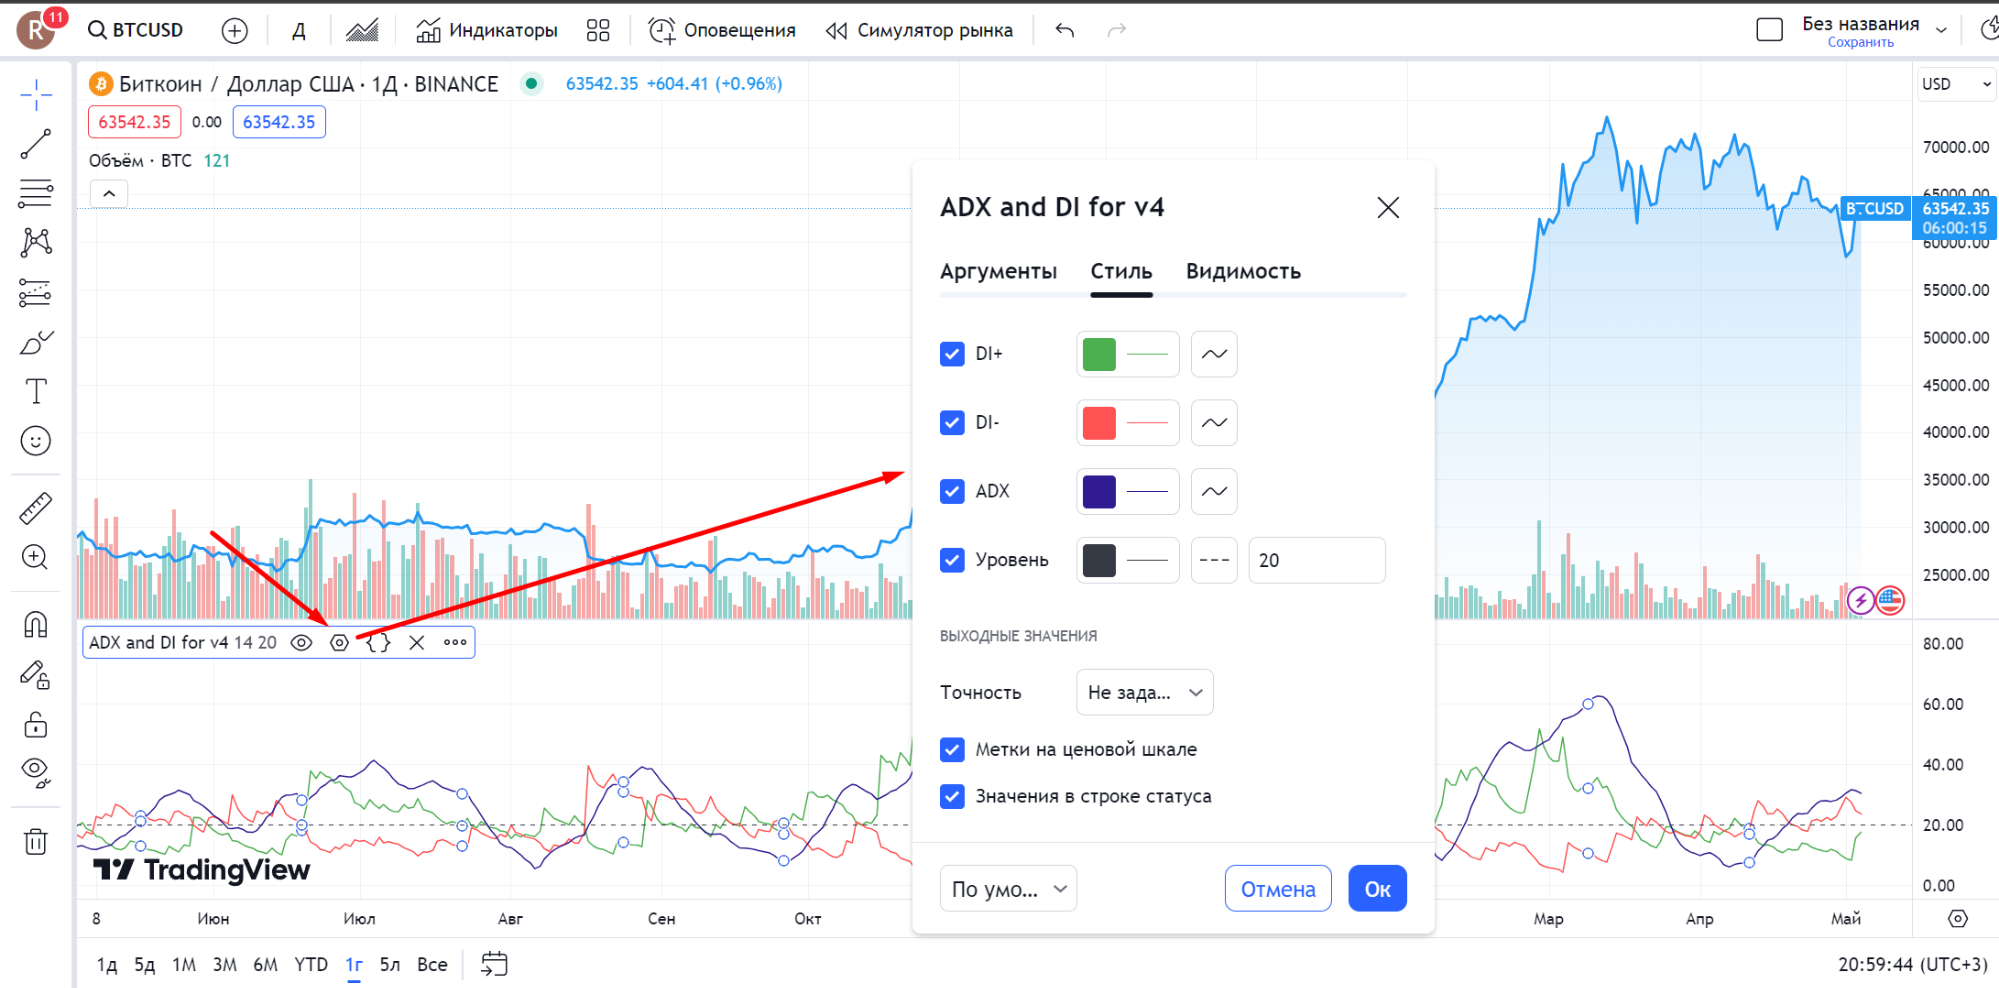This screenshot has width=1999, height=988.
Task: Open the USD currency dropdown
Action: click(x=1955, y=84)
